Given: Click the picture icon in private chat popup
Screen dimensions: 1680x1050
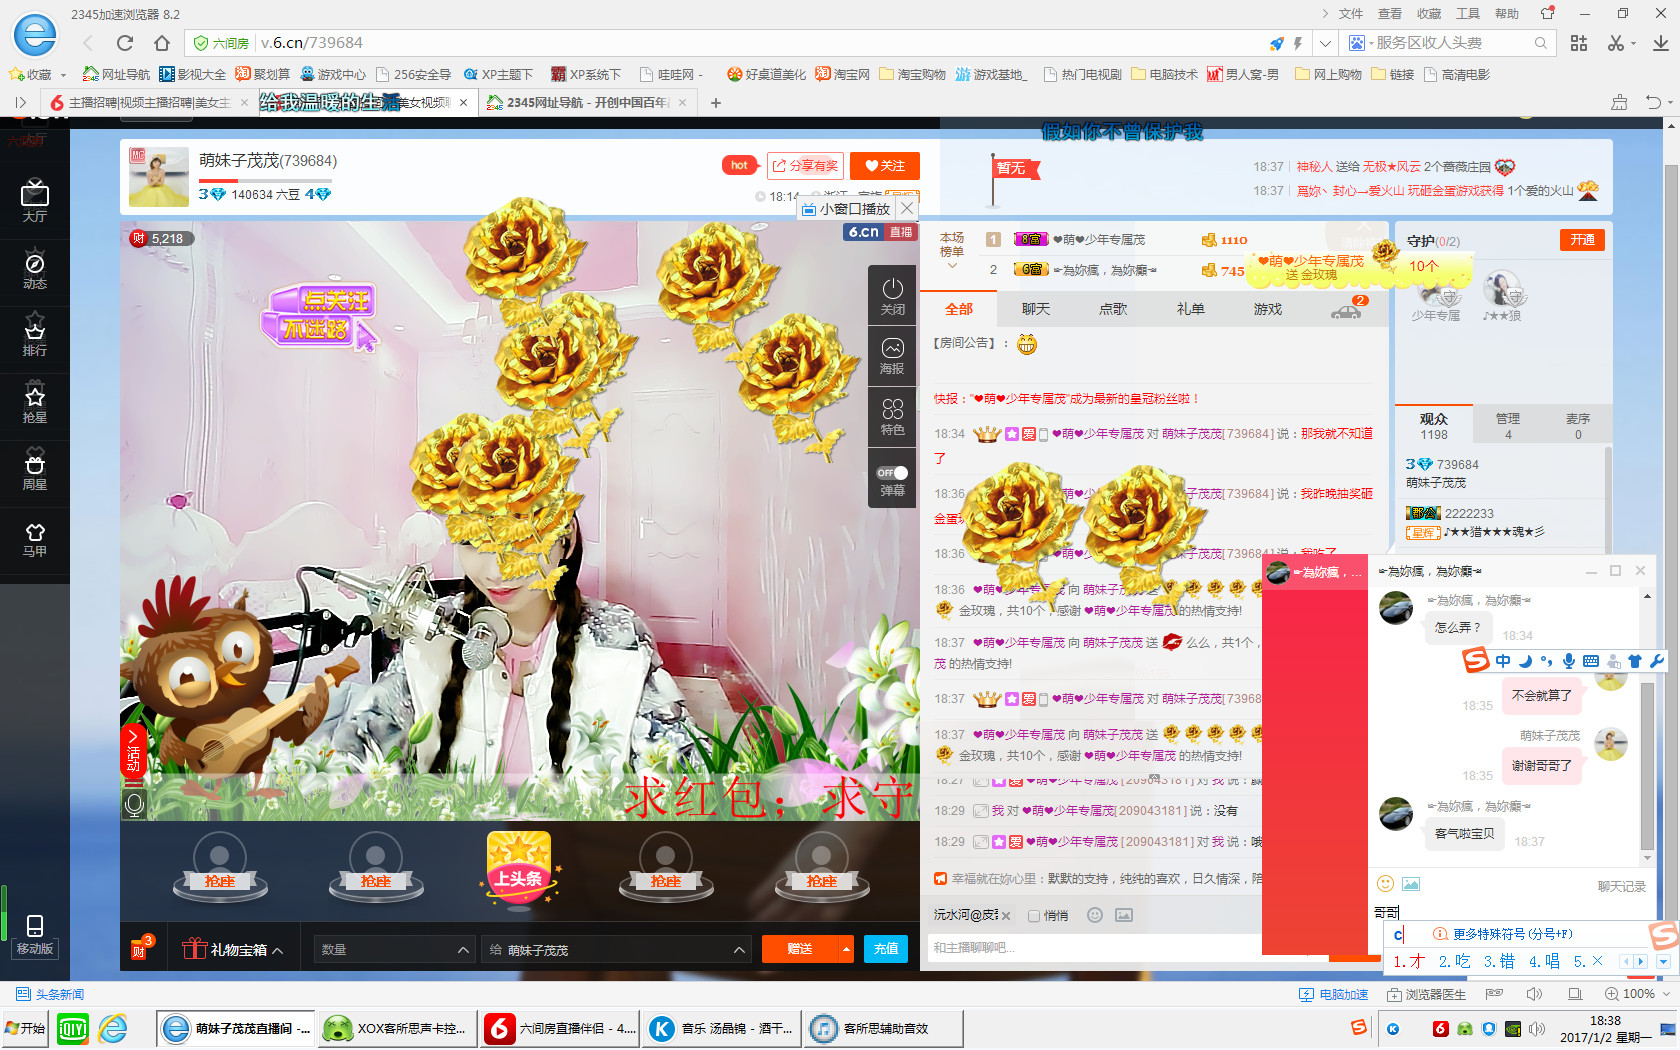Looking at the screenshot, I should (1411, 884).
